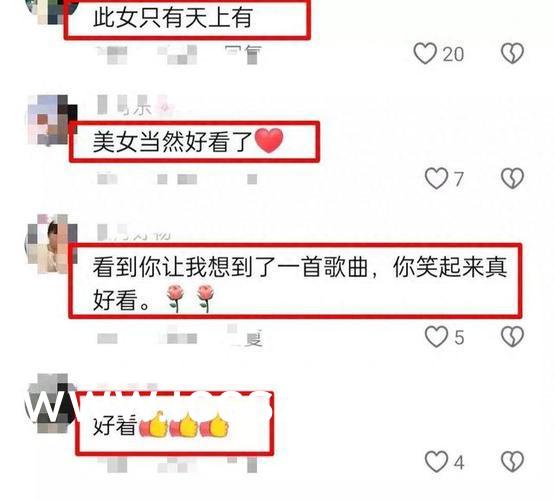Like the comment with 5 likes
Image resolution: width=554 pixels, height=500 pixels.
(436, 336)
